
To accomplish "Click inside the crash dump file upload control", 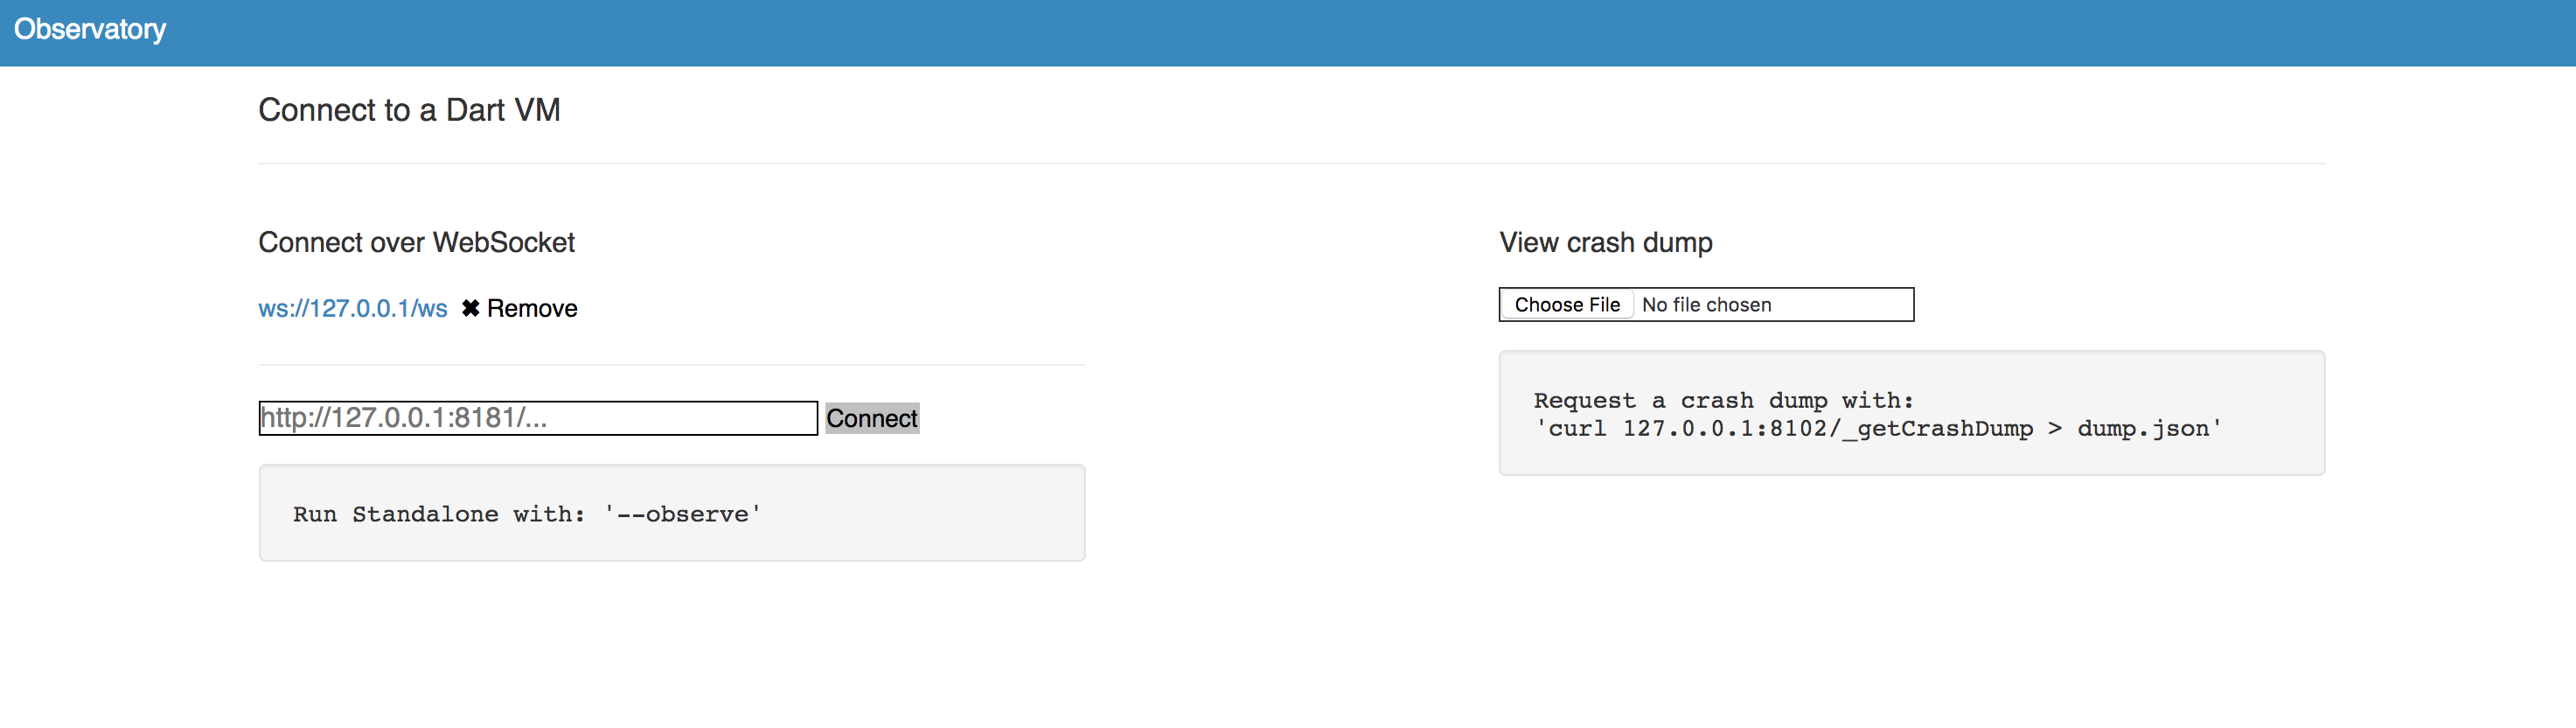I will 1705,304.
